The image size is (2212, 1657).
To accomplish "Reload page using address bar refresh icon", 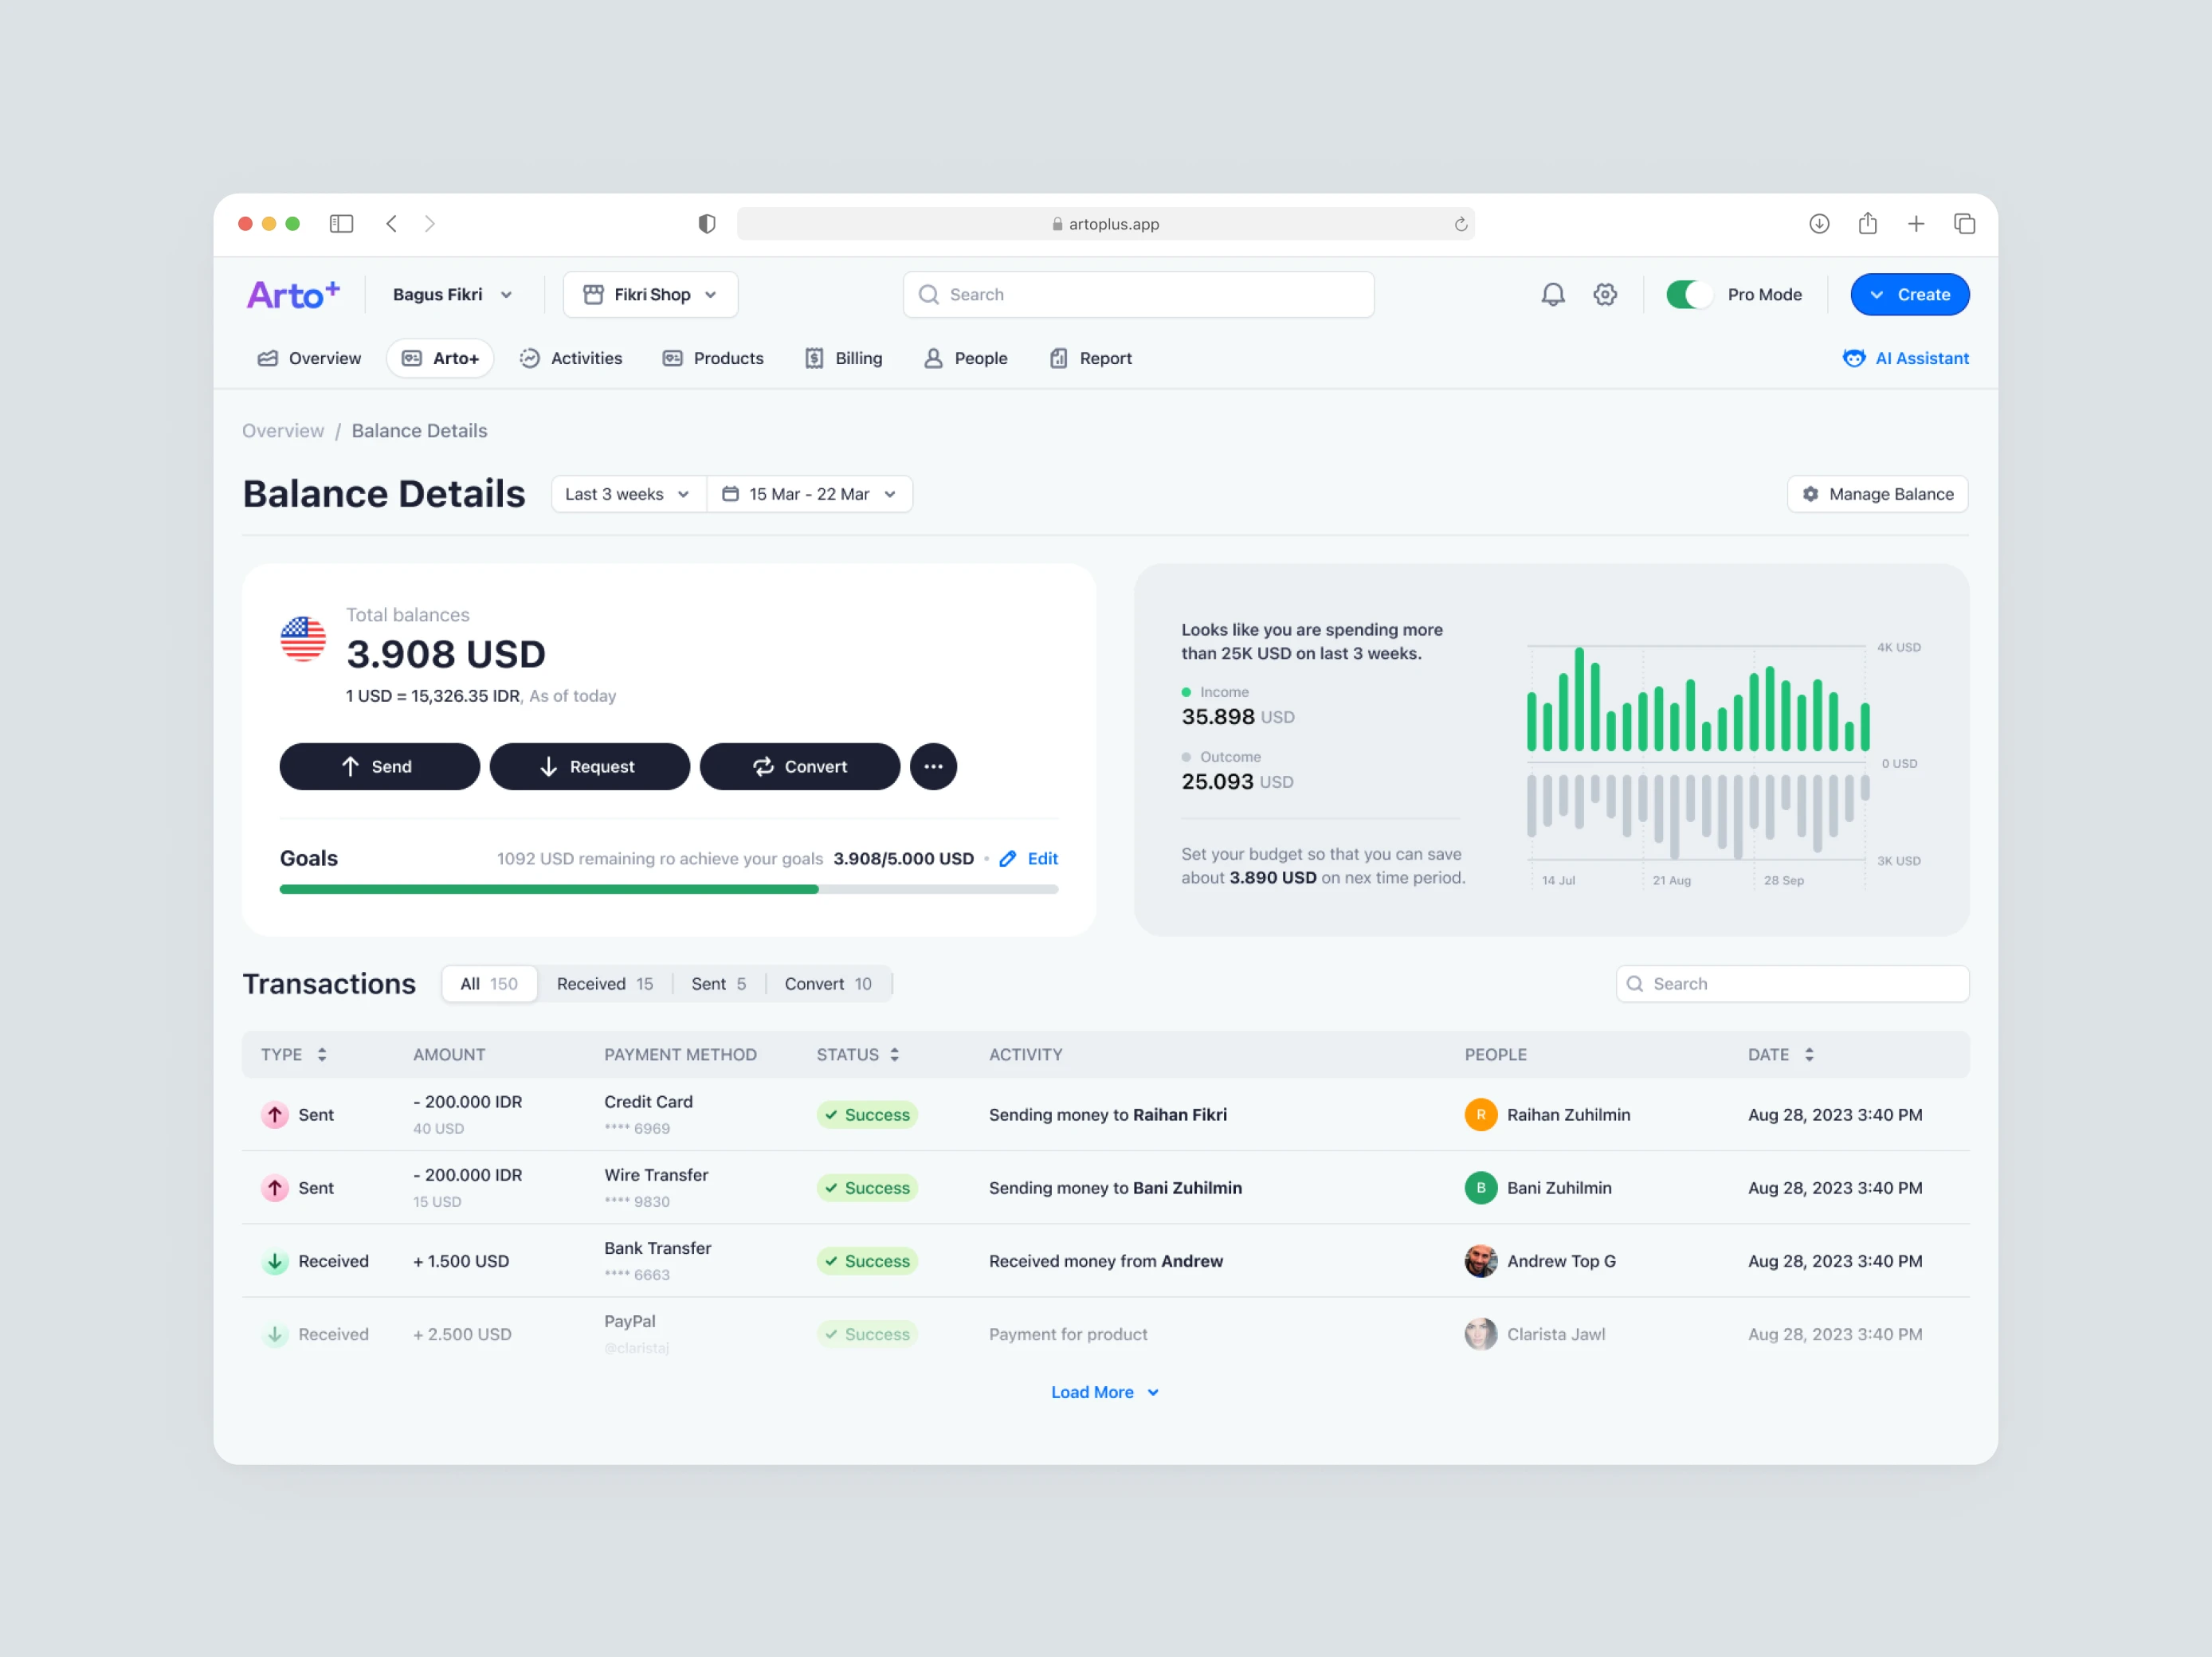I will 1460,224.
